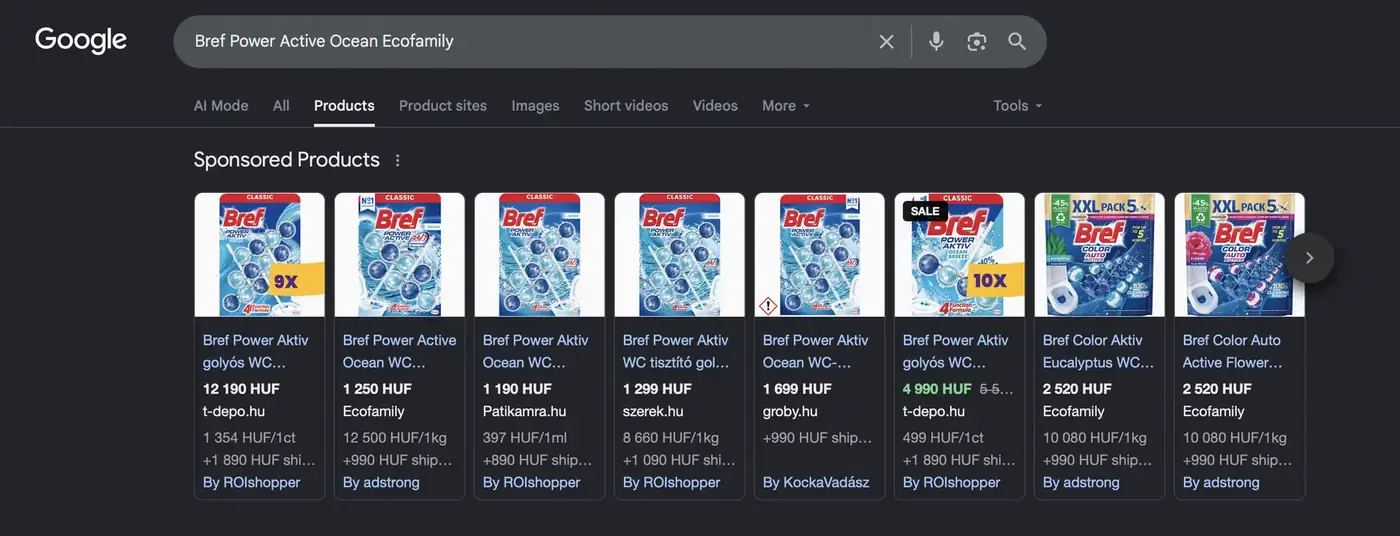Open search by image camera icon
The image size is (1400, 536).
(977, 41)
